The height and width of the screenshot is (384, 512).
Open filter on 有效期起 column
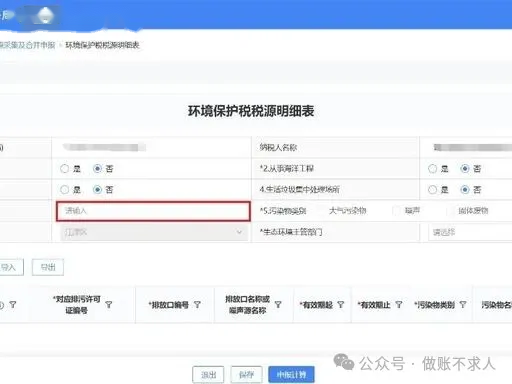(341, 305)
